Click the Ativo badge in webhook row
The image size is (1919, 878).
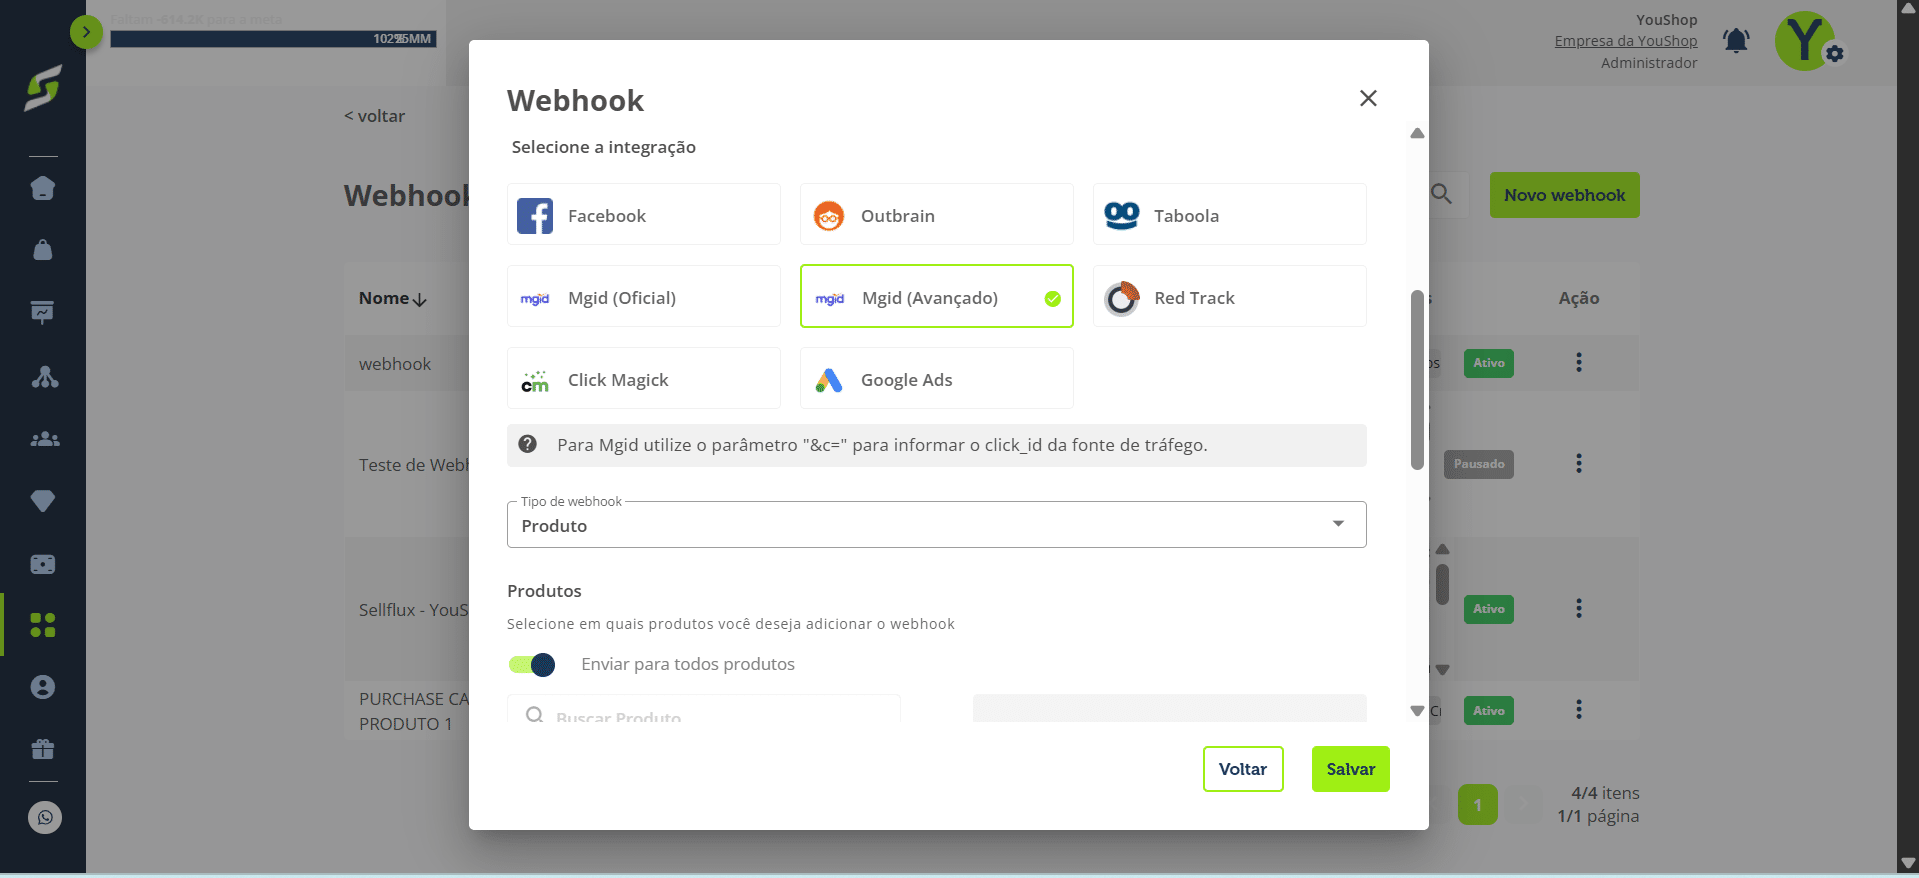1488,363
